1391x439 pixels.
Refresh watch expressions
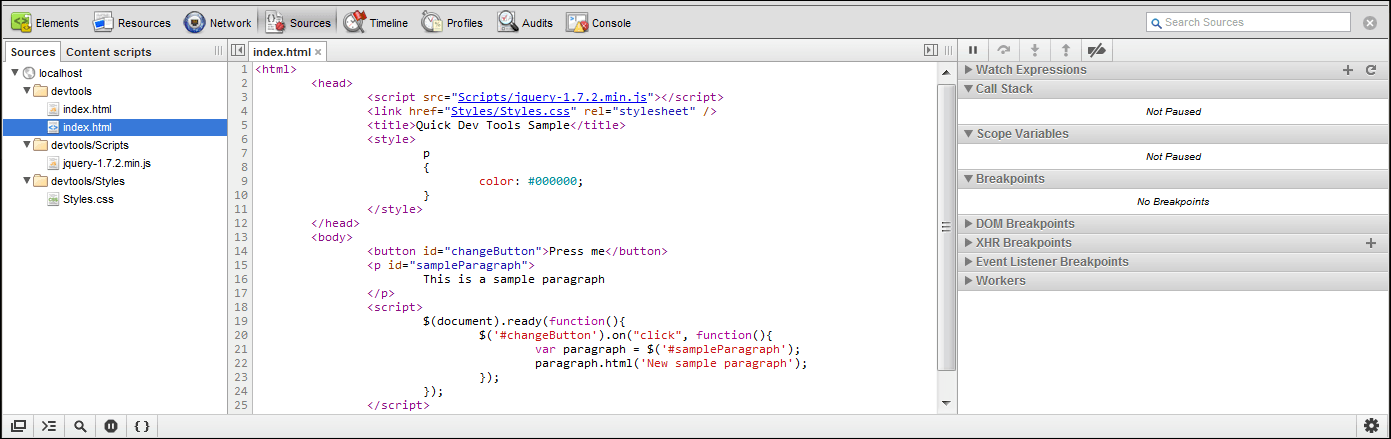[1371, 70]
